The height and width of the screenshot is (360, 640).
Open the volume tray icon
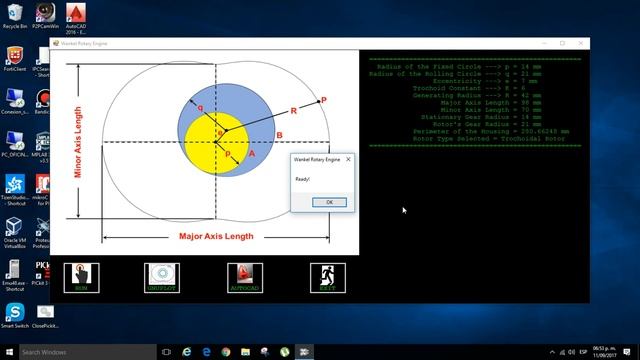coord(572,352)
